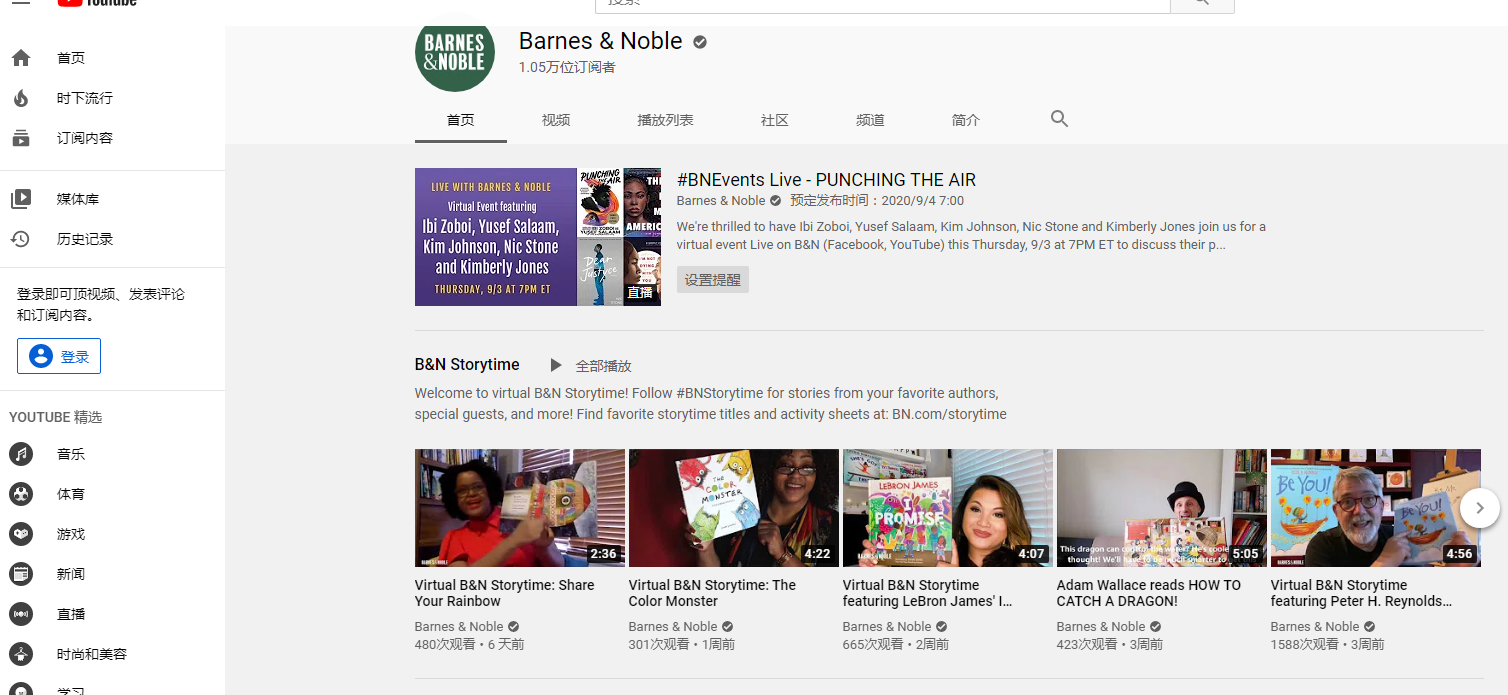
Task: Open the Sports icon in sidebar
Action: click(x=21, y=494)
